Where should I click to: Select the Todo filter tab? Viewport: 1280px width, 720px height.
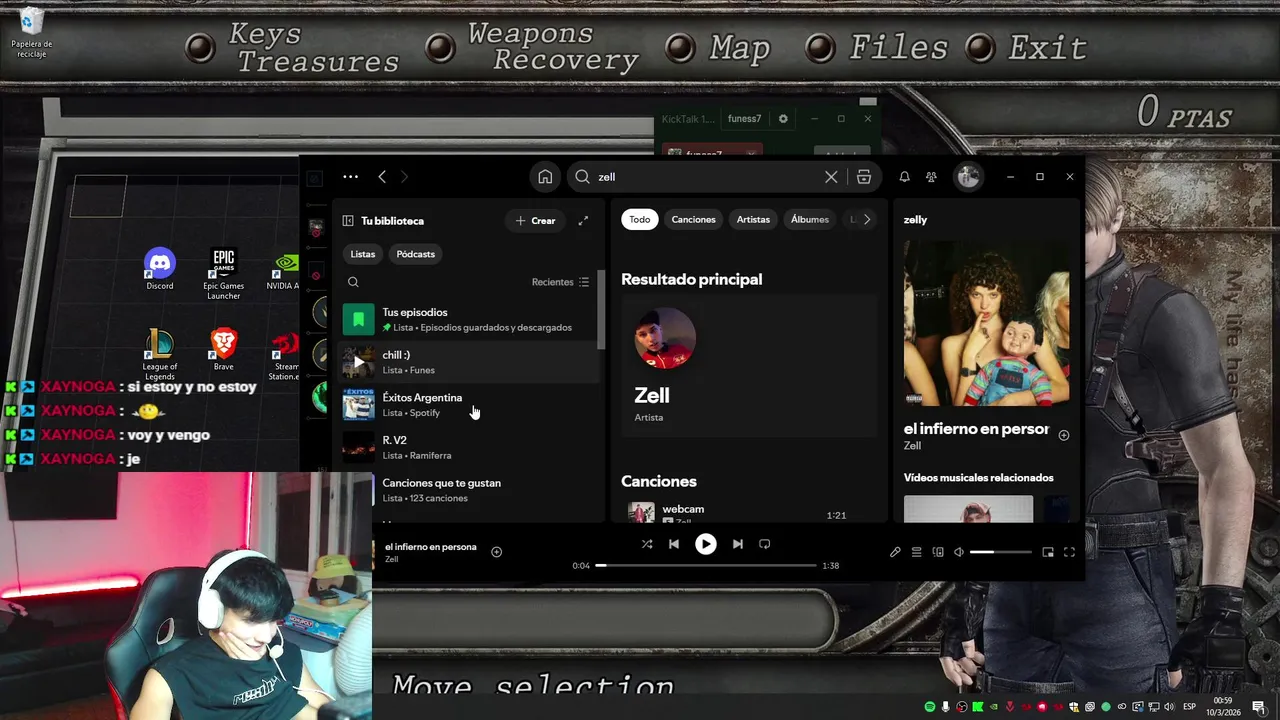[640, 220]
